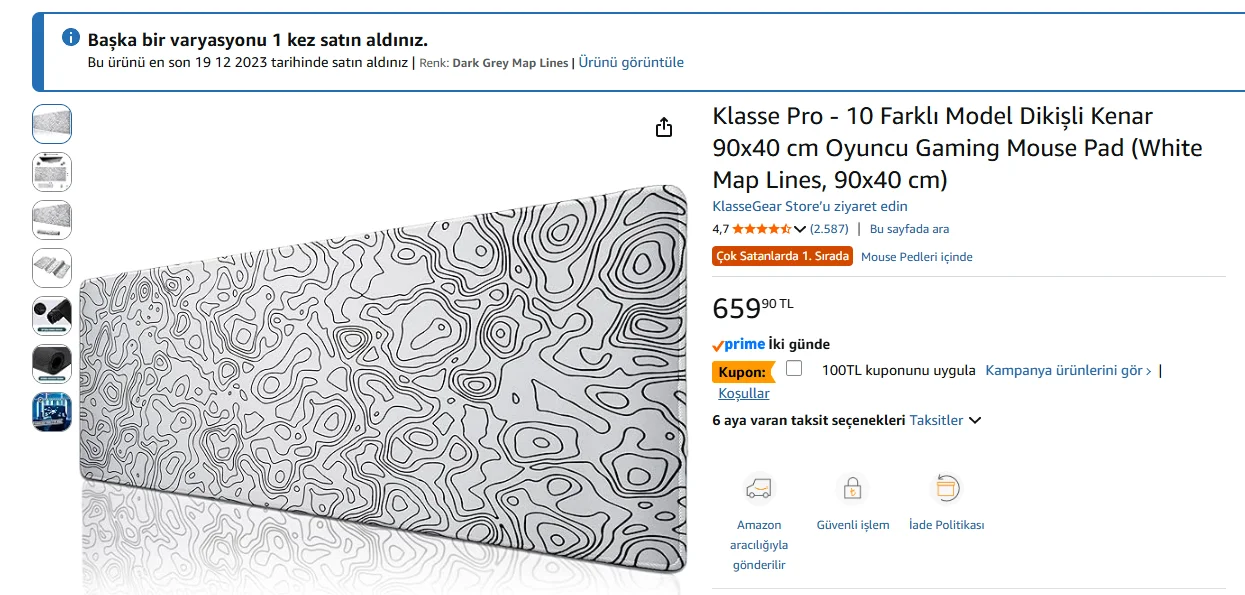Screen dimensions: 1245x595
Task: Click the Amazon delivery truck icon
Action: (759, 489)
